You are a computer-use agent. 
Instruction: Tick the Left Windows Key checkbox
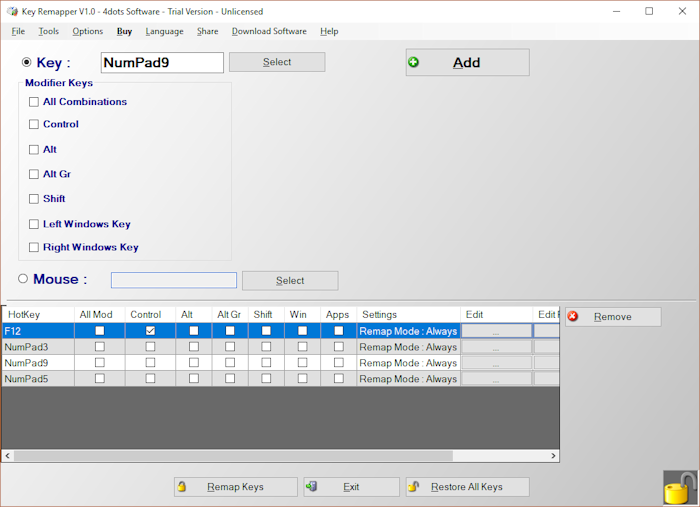34,225
